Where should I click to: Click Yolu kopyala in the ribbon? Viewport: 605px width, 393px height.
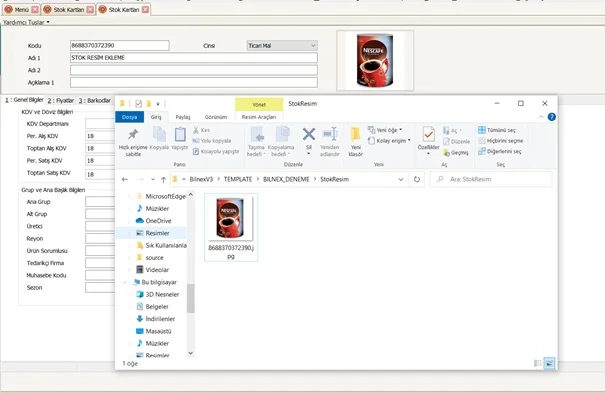coord(212,141)
